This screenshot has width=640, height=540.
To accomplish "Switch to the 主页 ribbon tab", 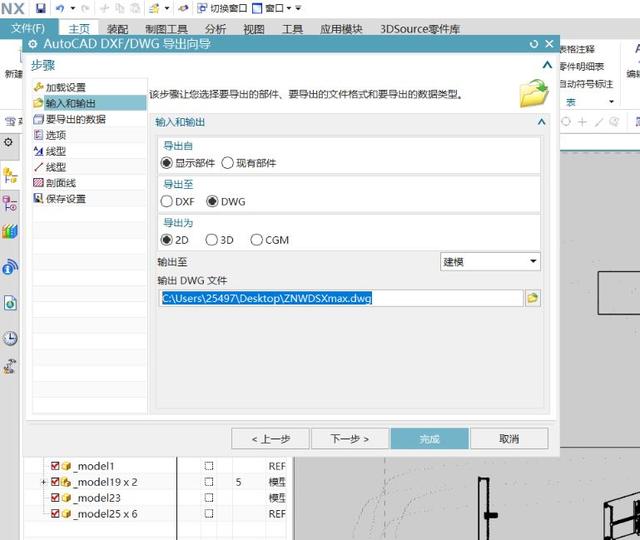I will point(79,29).
